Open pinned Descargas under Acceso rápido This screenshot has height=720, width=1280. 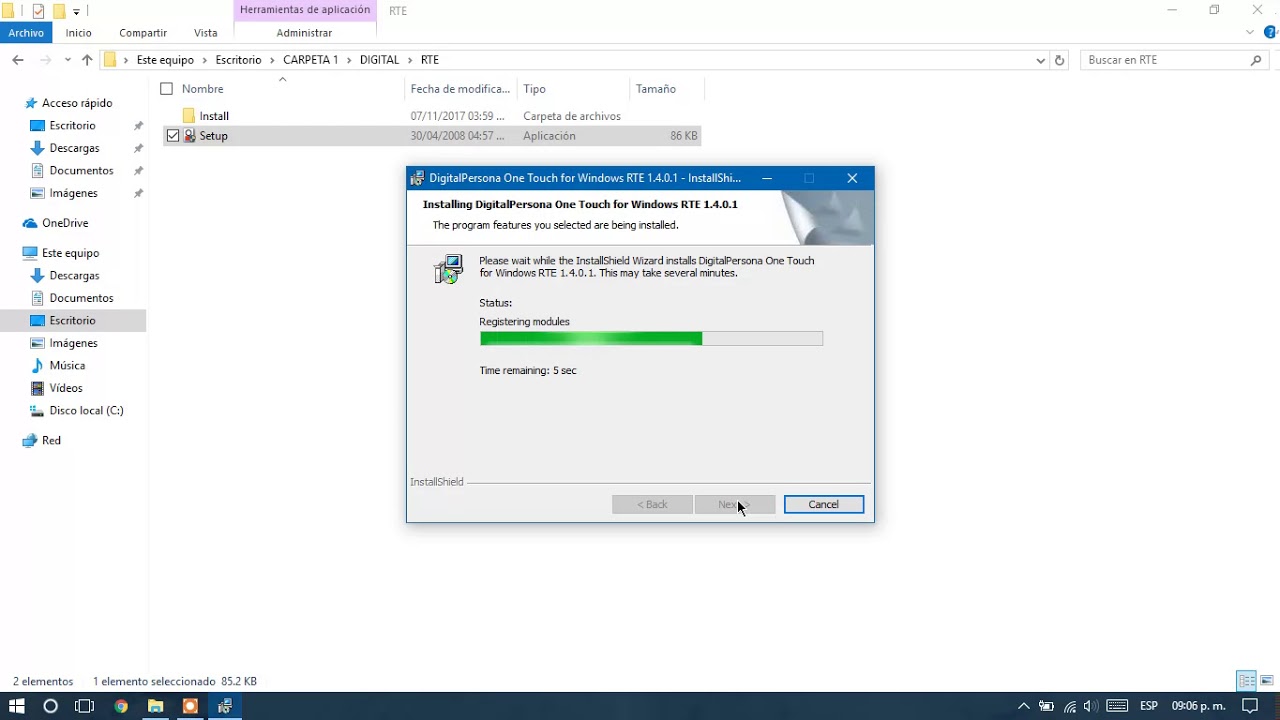(74, 148)
